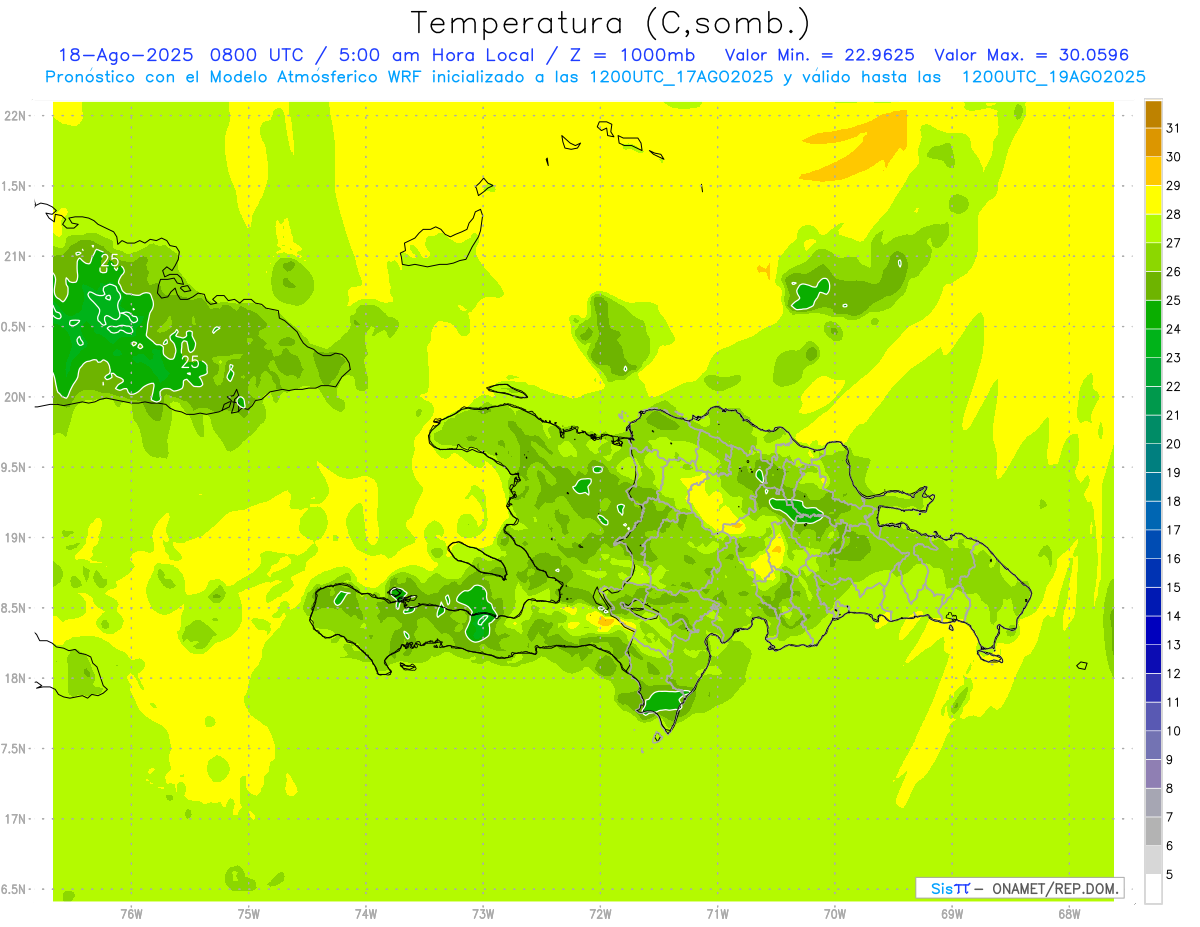Click the lime colorbar segment between 27 and 28
Image resolution: width=1200 pixels, height=927 pixels.
[1153, 228]
